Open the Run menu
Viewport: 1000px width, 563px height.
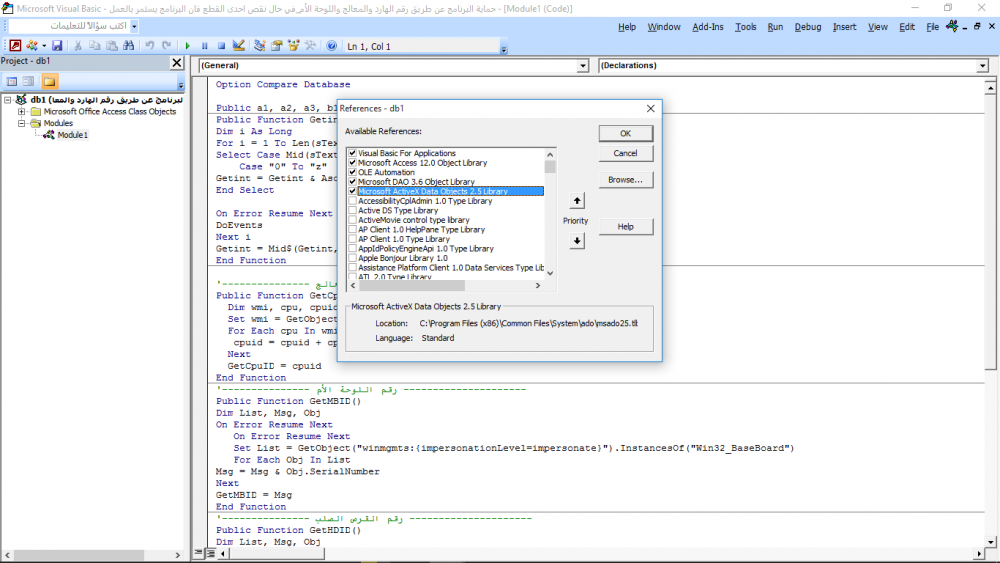point(775,27)
